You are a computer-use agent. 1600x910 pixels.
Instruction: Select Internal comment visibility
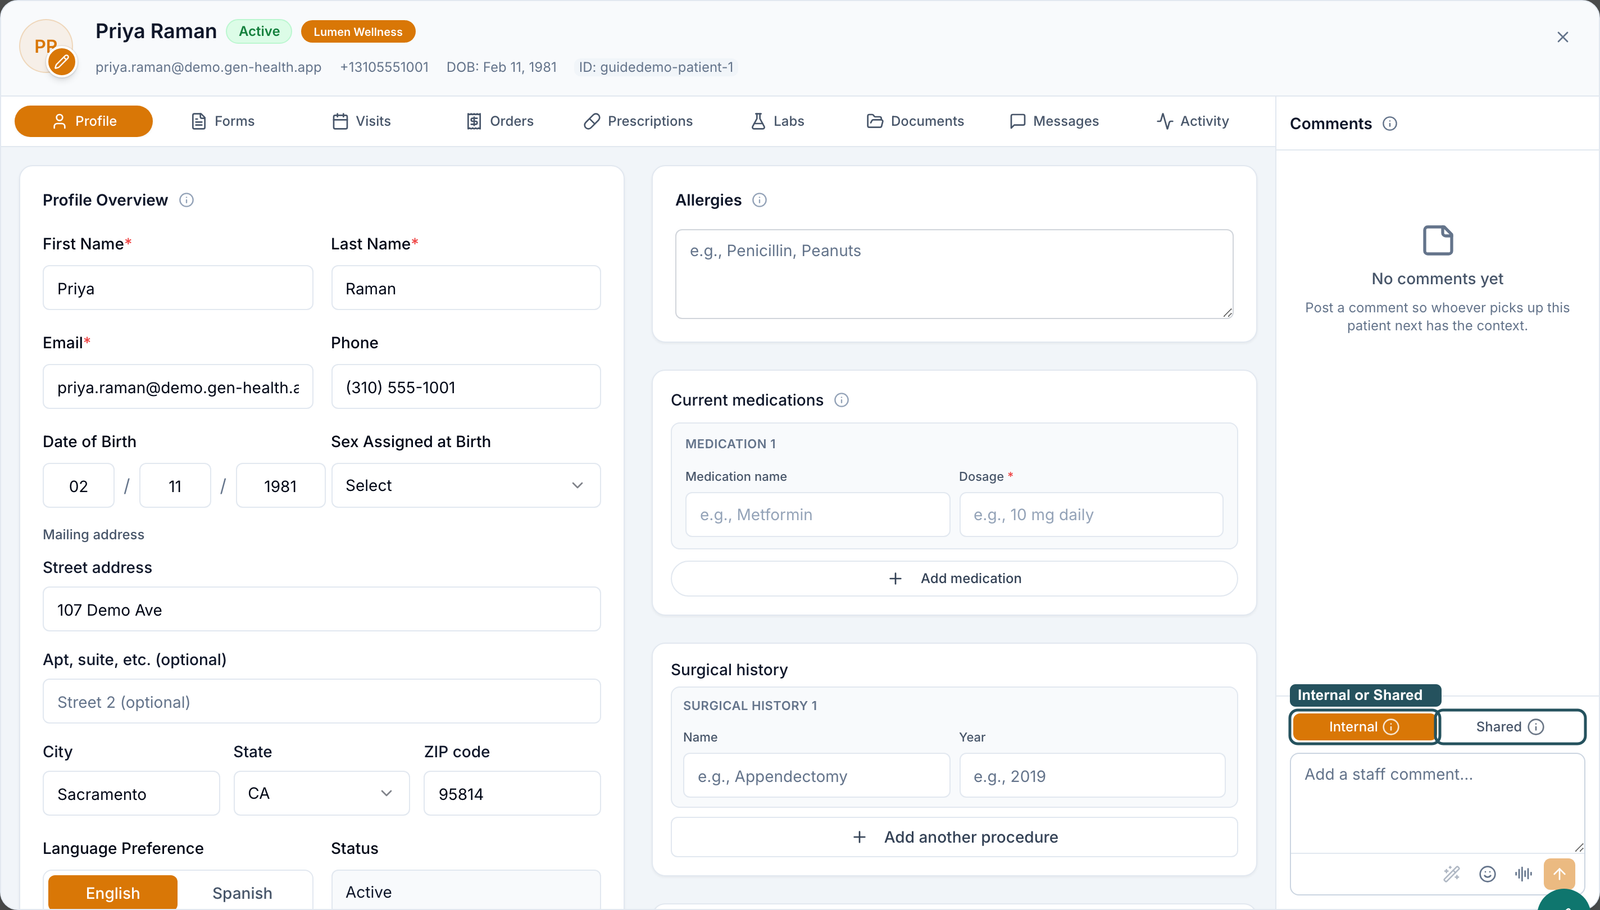tap(1364, 727)
